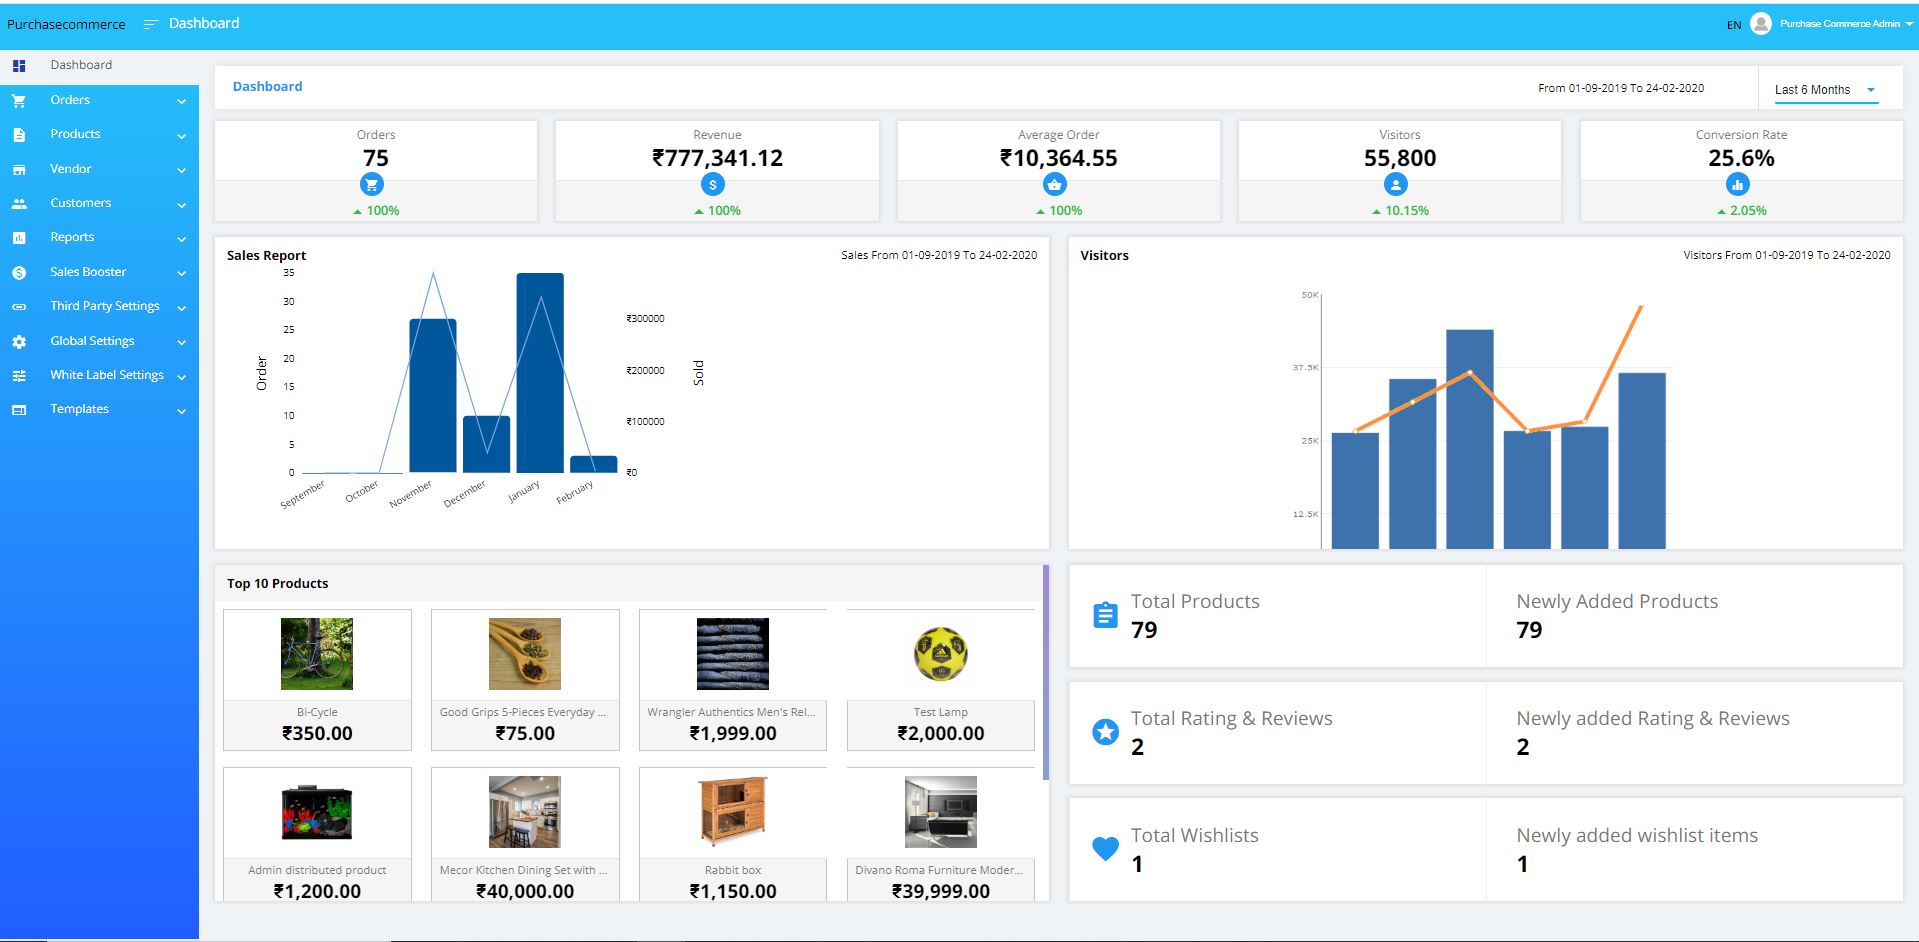This screenshot has height=942, width=1919.
Task: Click the user avatar icon in header
Action: [1761, 24]
